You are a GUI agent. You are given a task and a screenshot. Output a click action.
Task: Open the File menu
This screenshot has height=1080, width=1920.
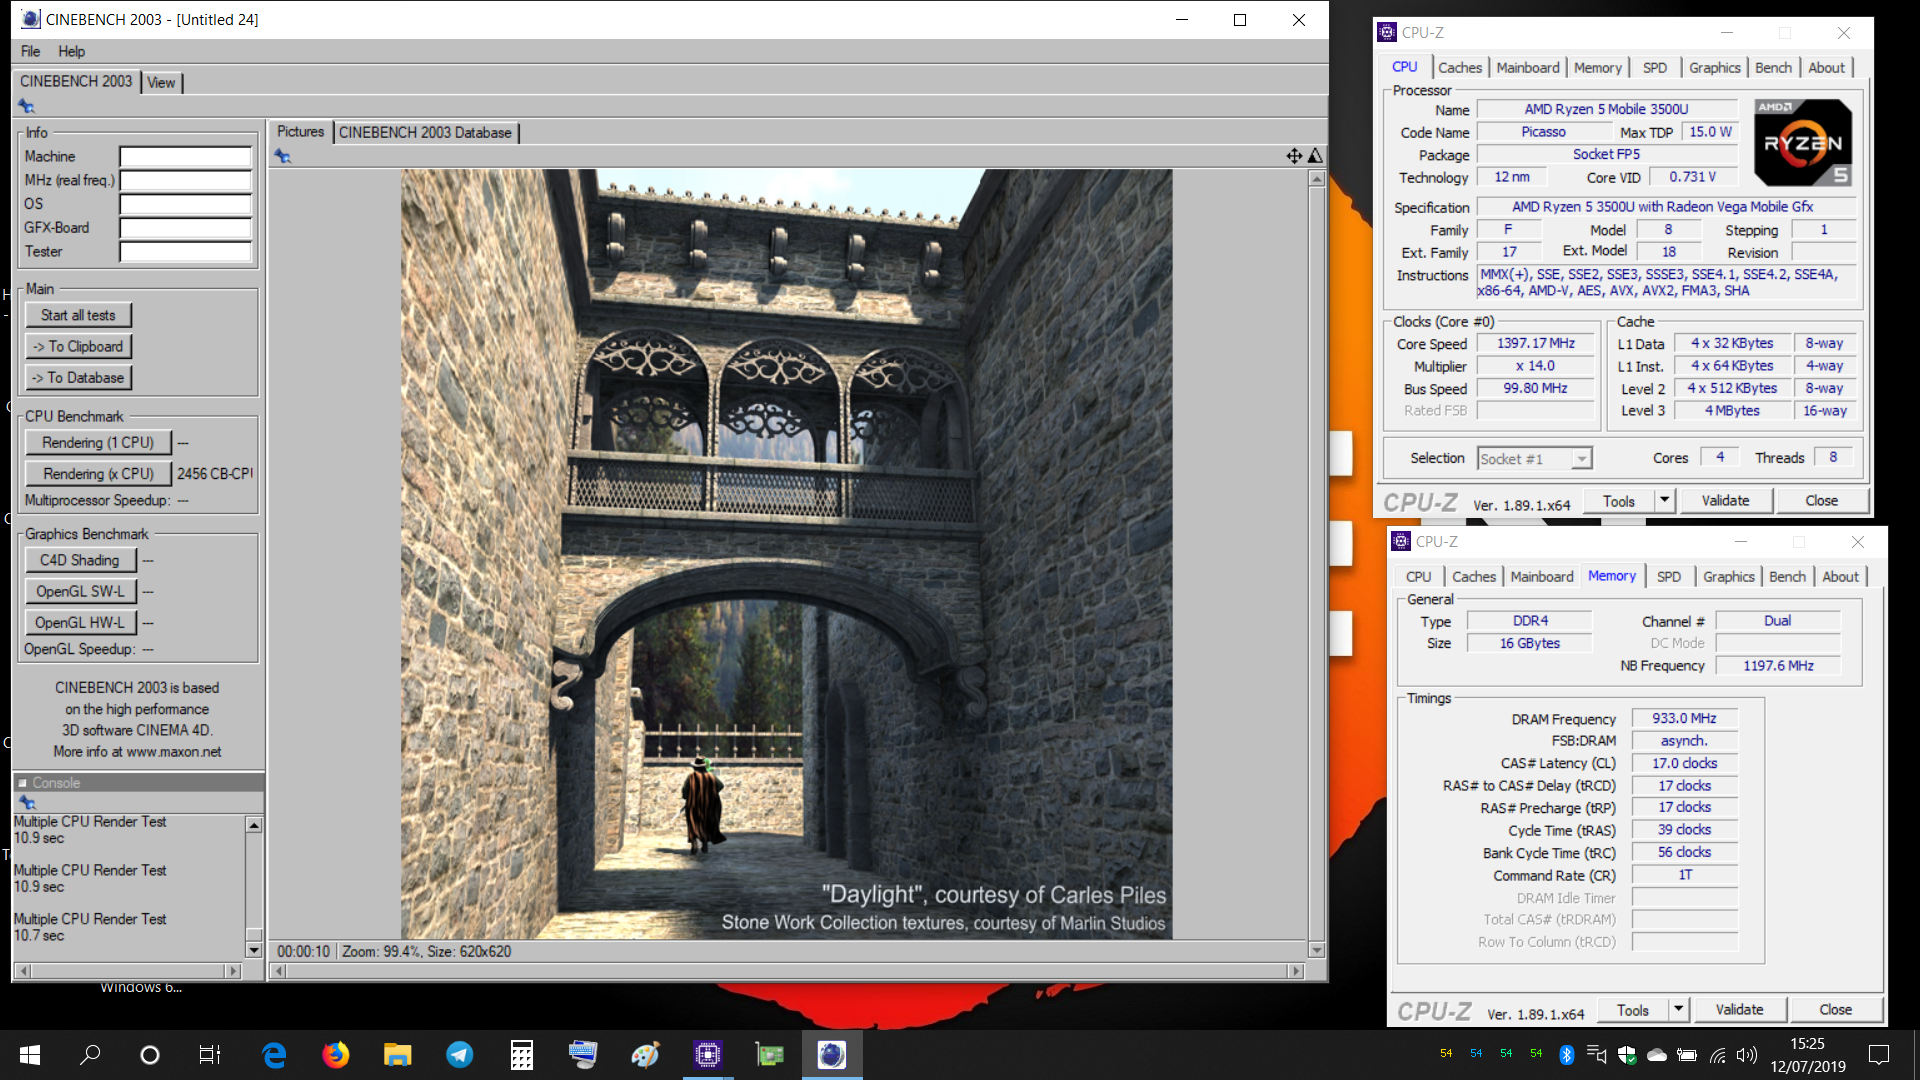point(31,51)
